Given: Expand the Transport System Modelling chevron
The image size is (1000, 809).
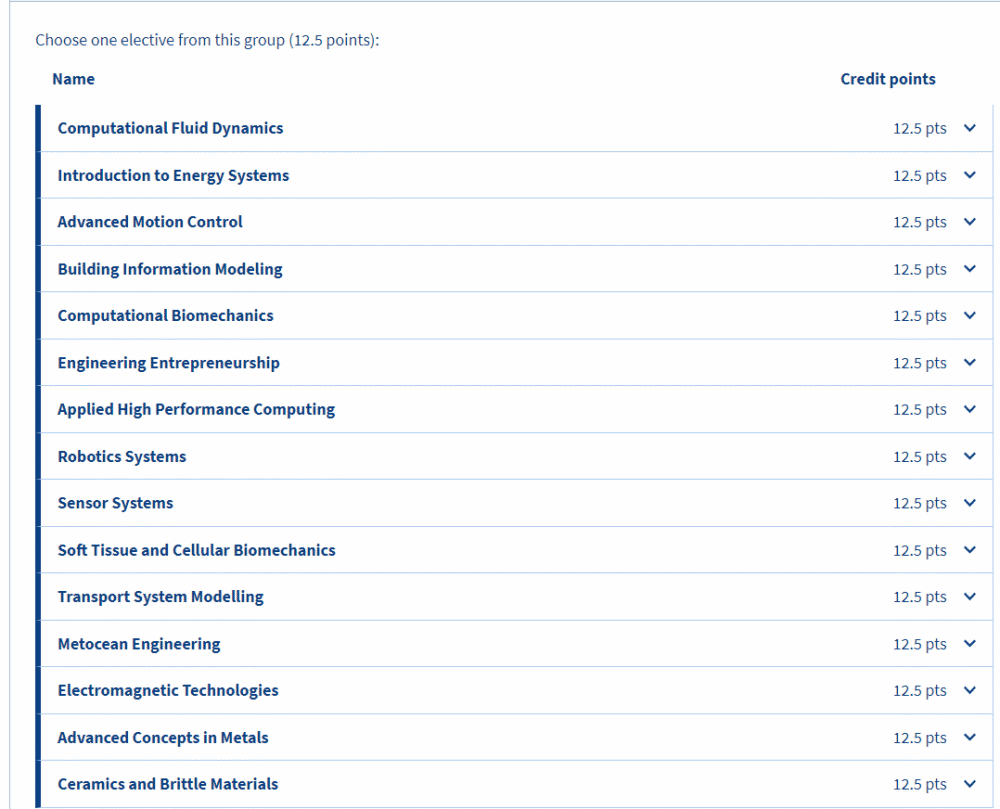Looking at the screenshot, I should [x=969, y=597].
